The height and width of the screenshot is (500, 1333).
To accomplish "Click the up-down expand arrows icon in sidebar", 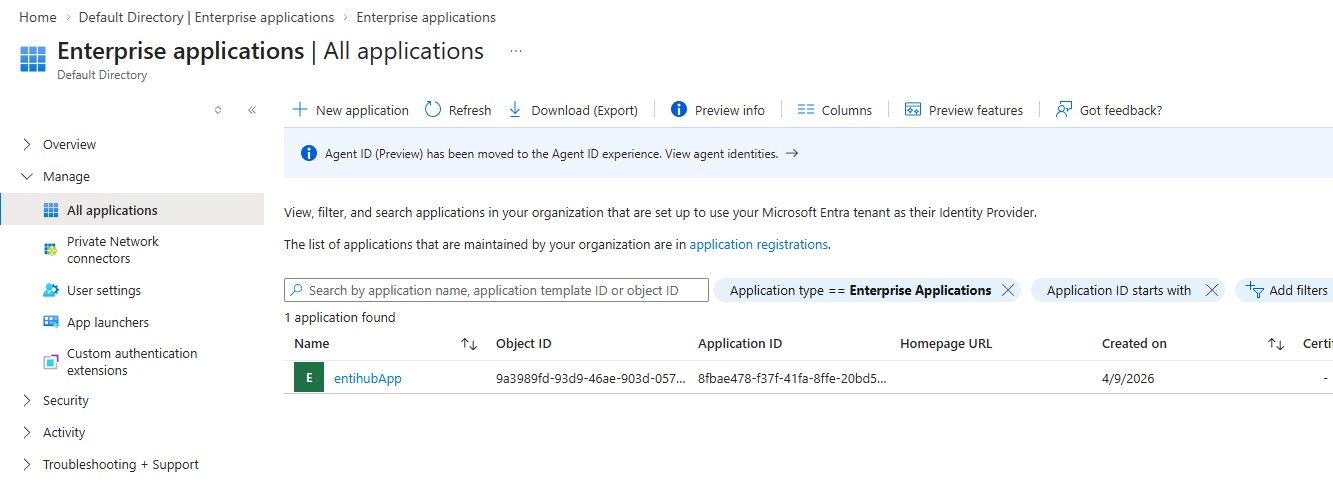I will click(218, 110).
